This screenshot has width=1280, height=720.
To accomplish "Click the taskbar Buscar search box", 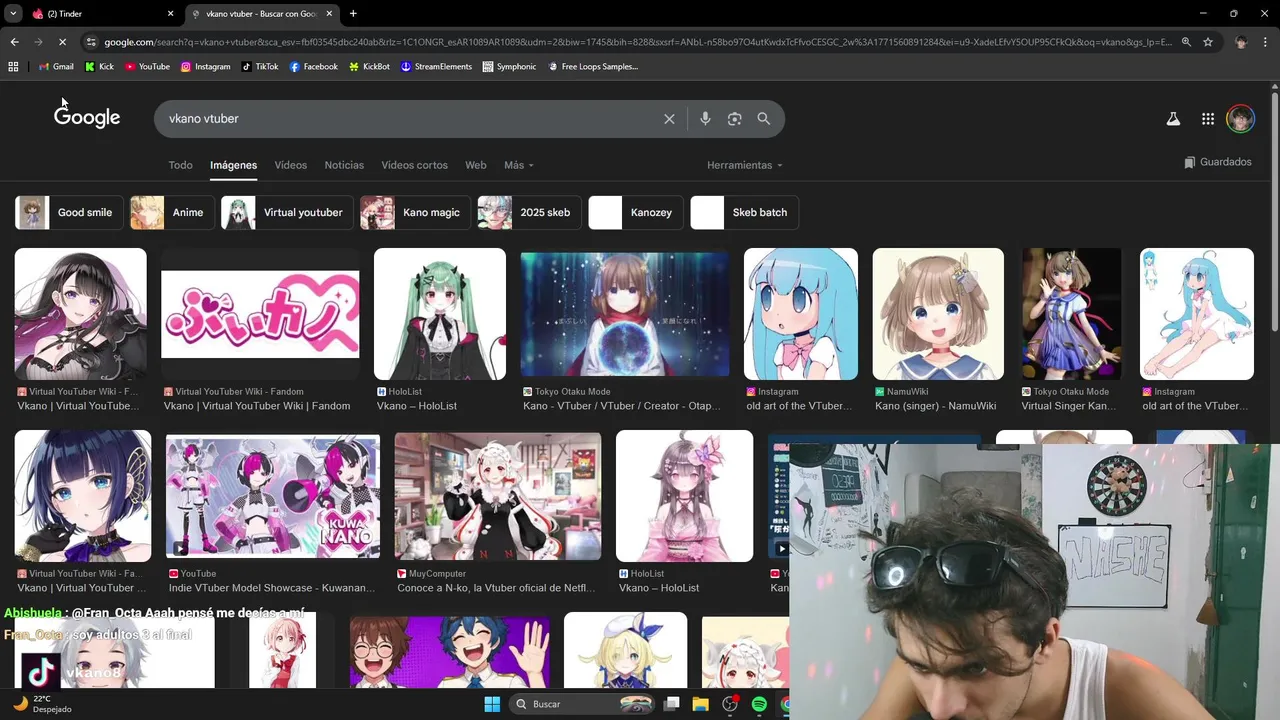I will (x=583, y=704).
